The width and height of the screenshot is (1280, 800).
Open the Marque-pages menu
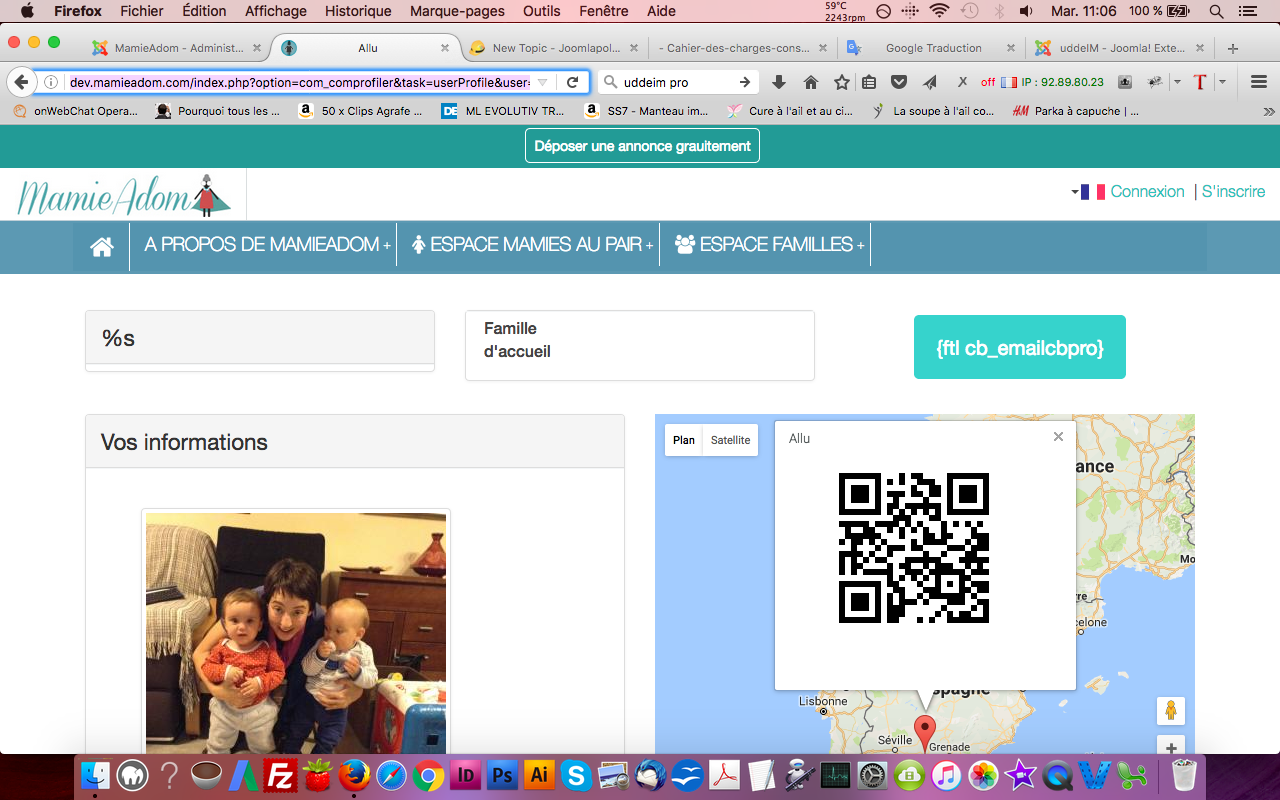click(x=457, y=12)
